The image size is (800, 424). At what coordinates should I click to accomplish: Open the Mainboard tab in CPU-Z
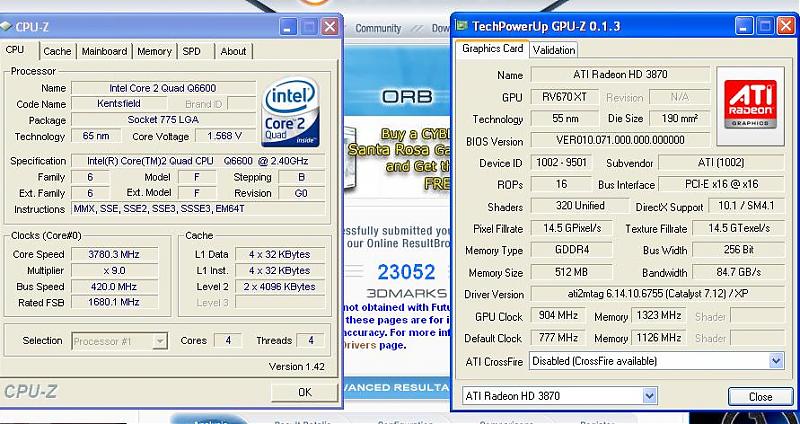[104, 51]
